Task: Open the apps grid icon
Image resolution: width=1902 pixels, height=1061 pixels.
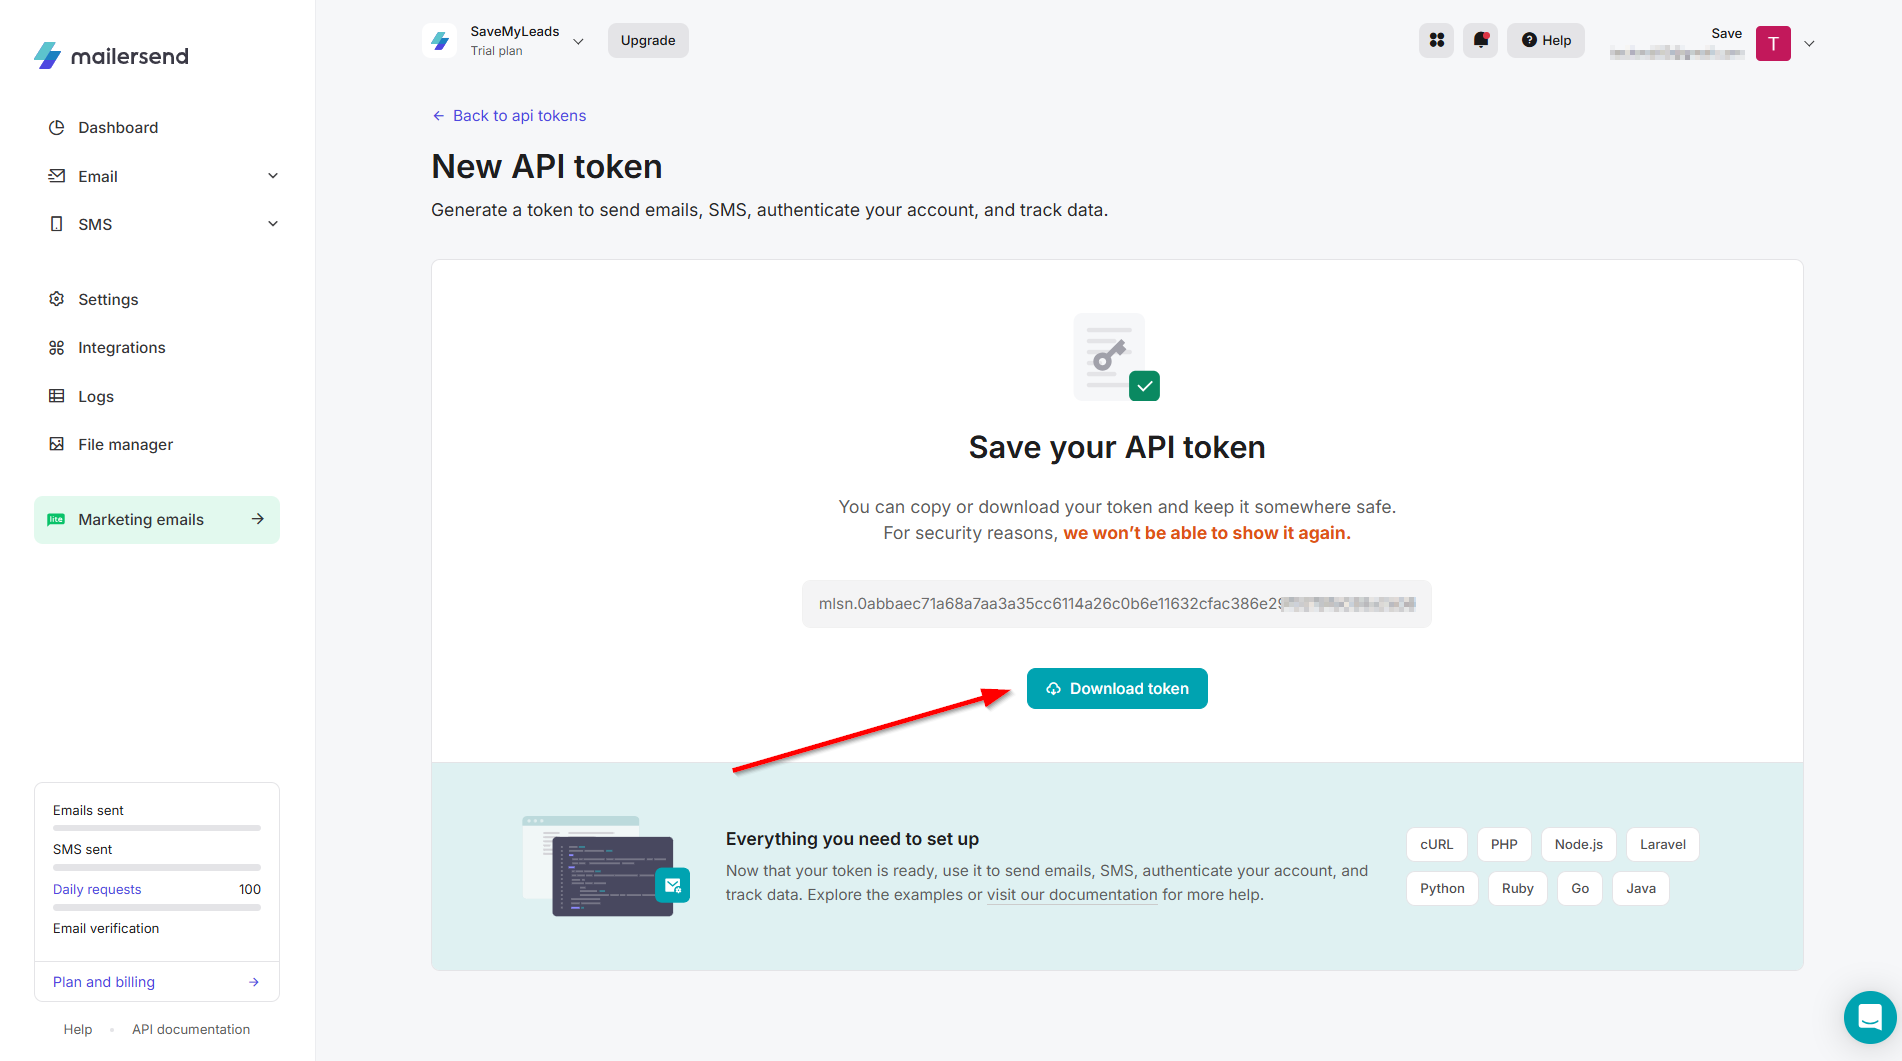Action: [x=1436, y=41]
